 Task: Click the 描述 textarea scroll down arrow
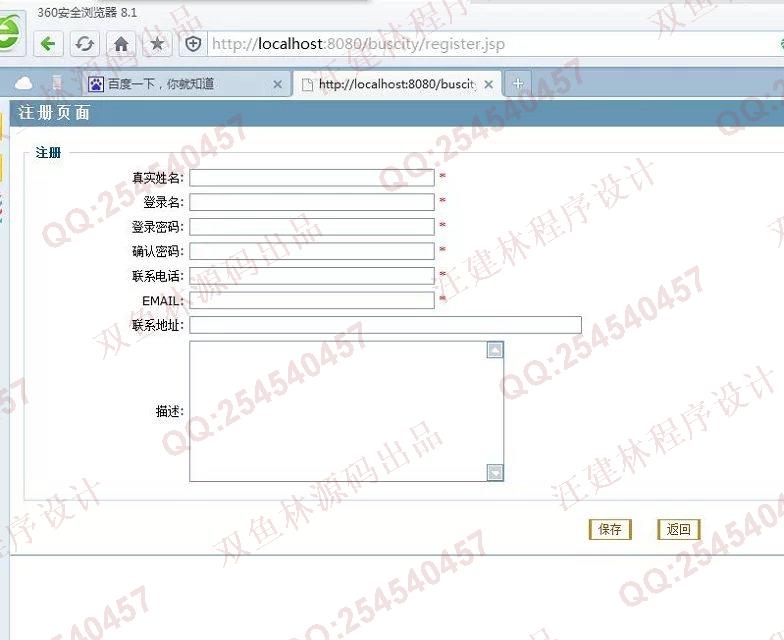(x=495, y=472)
